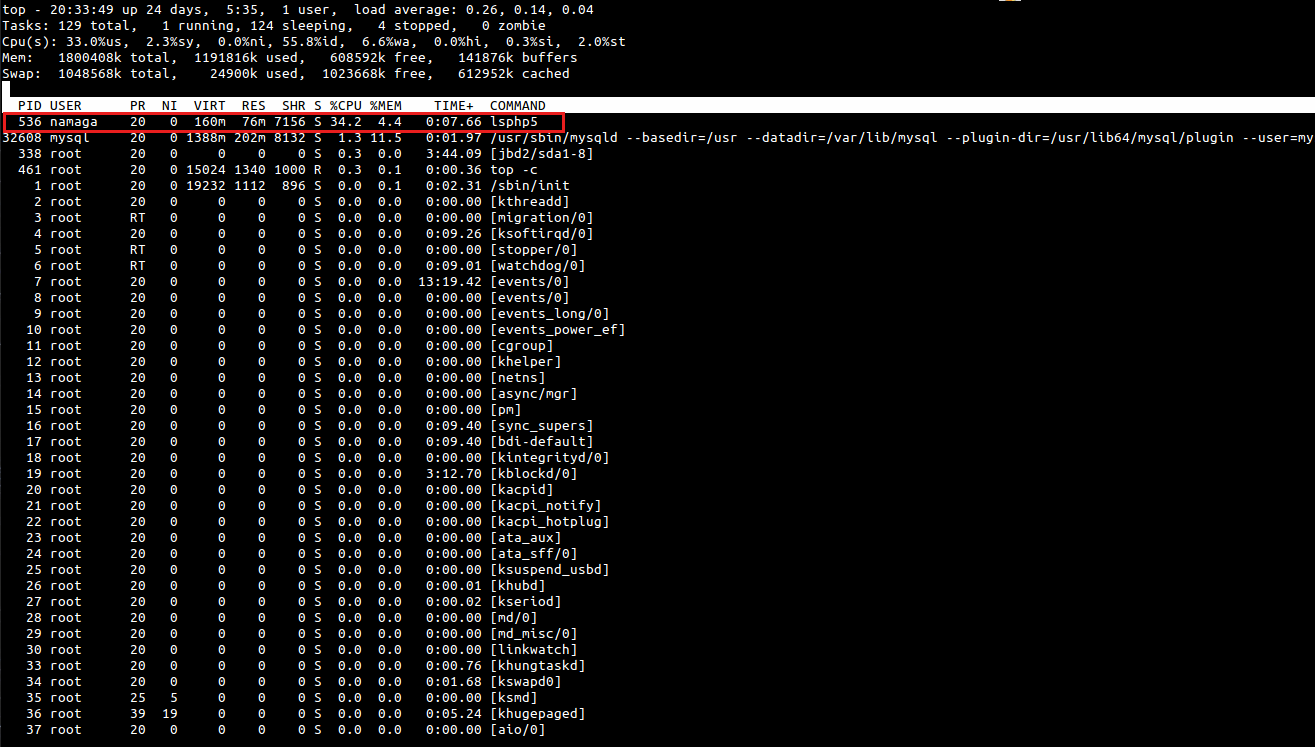Click the USER column header
1315x747 pixels.
tap(66, 105)
